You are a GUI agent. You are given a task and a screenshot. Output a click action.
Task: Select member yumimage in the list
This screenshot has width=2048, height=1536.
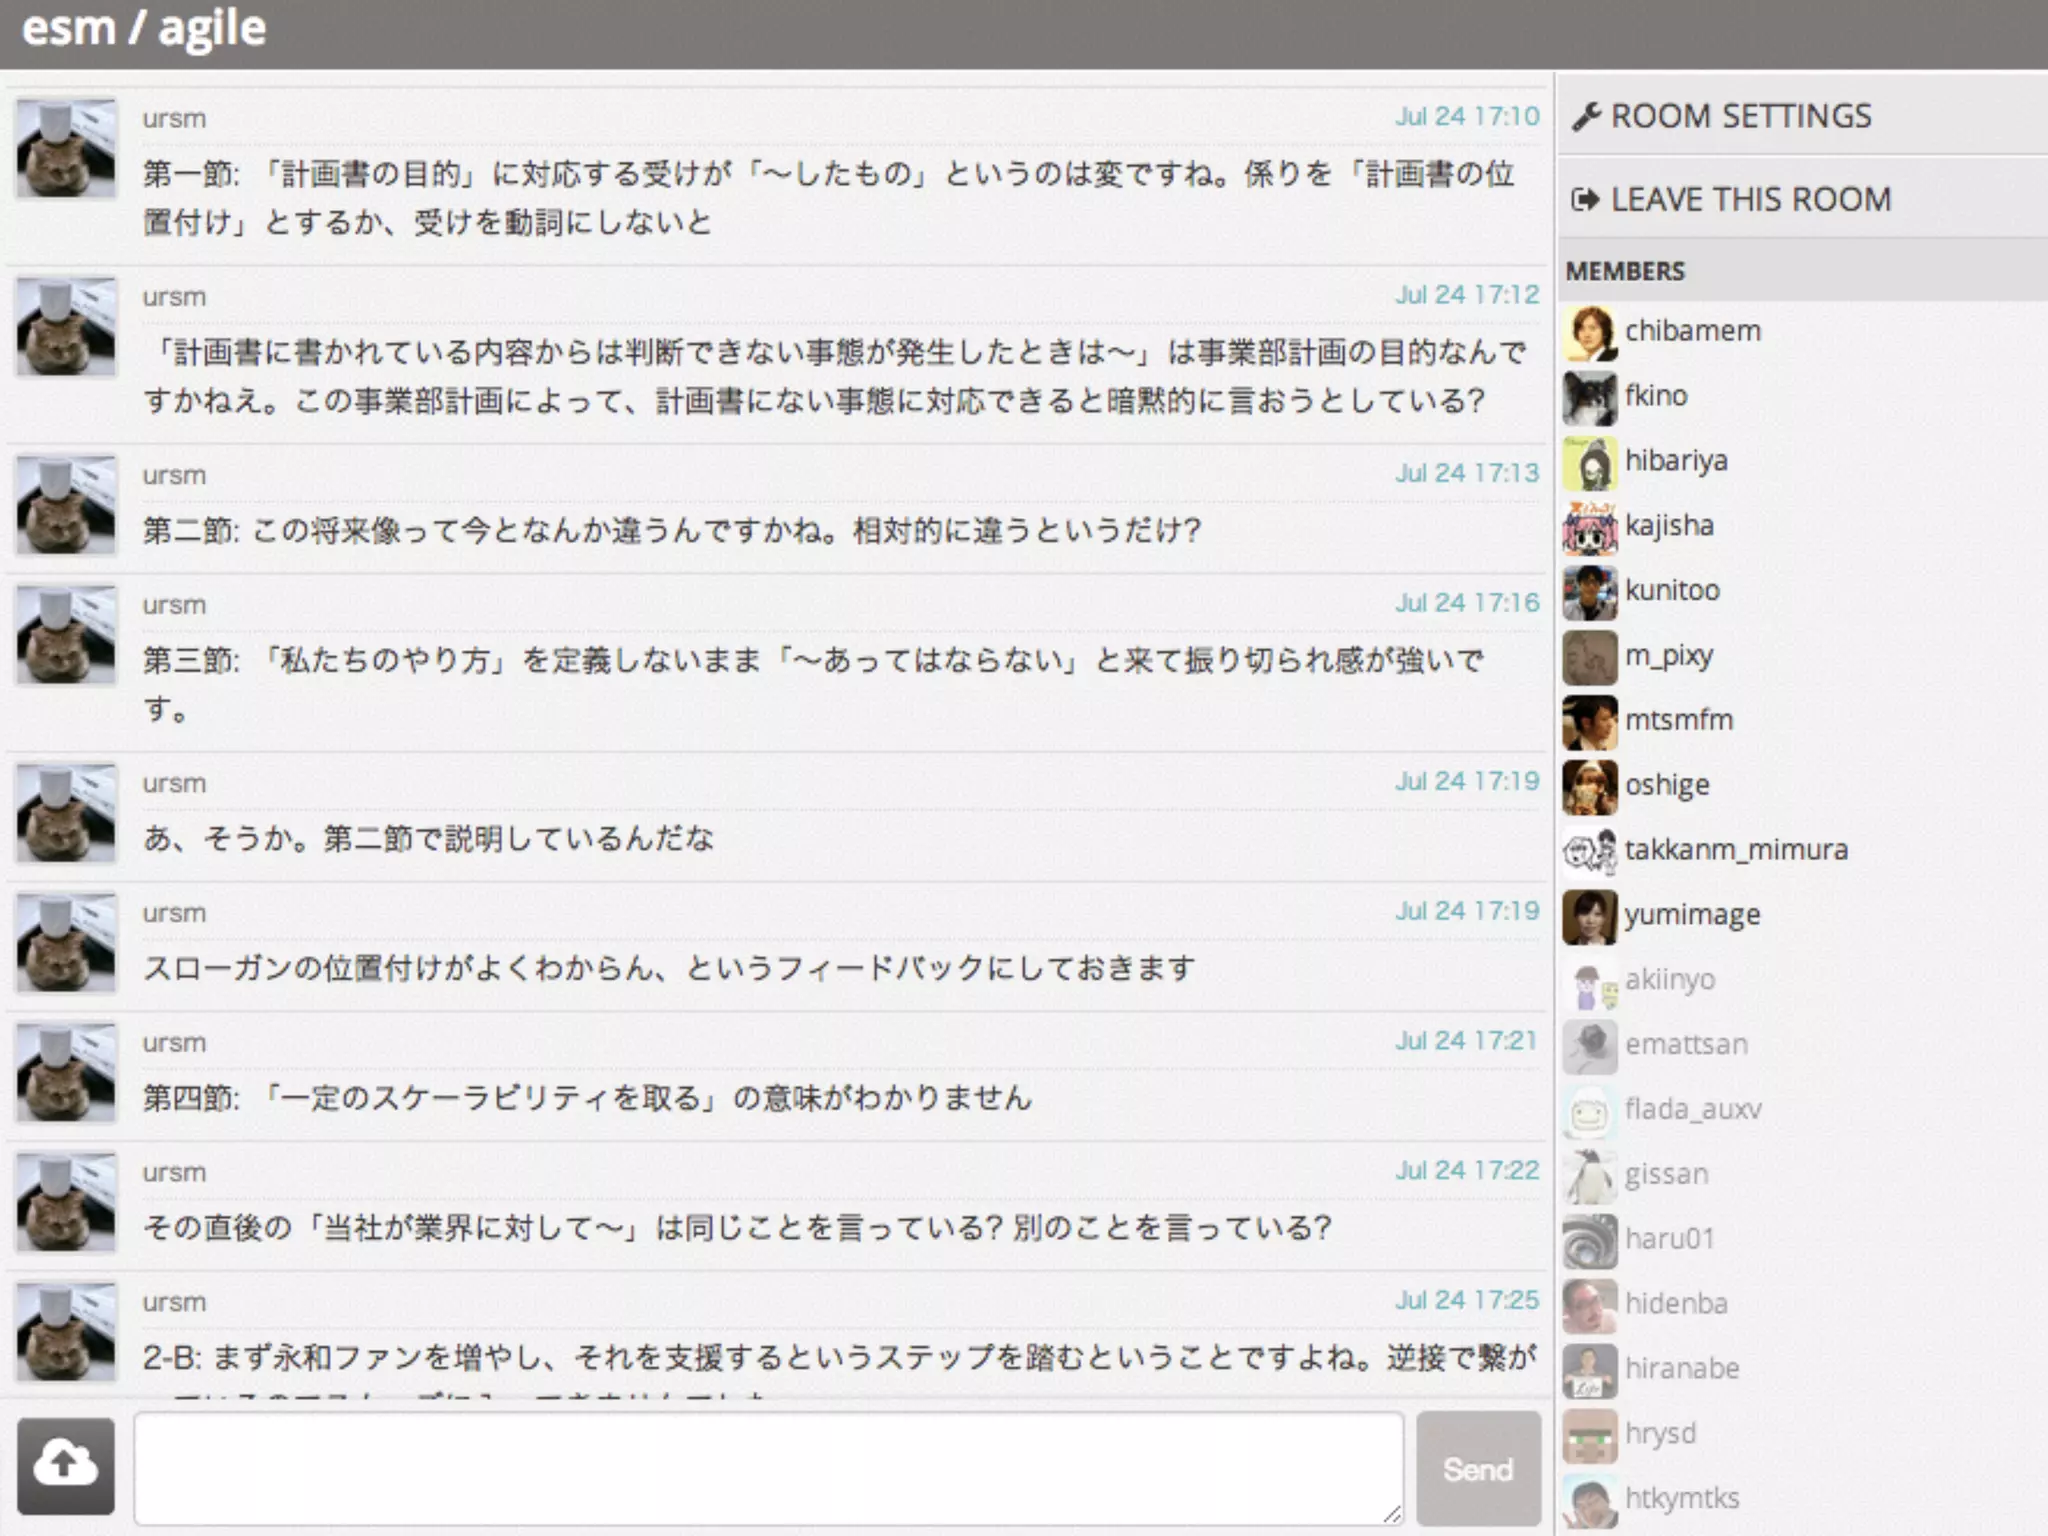1692,915
